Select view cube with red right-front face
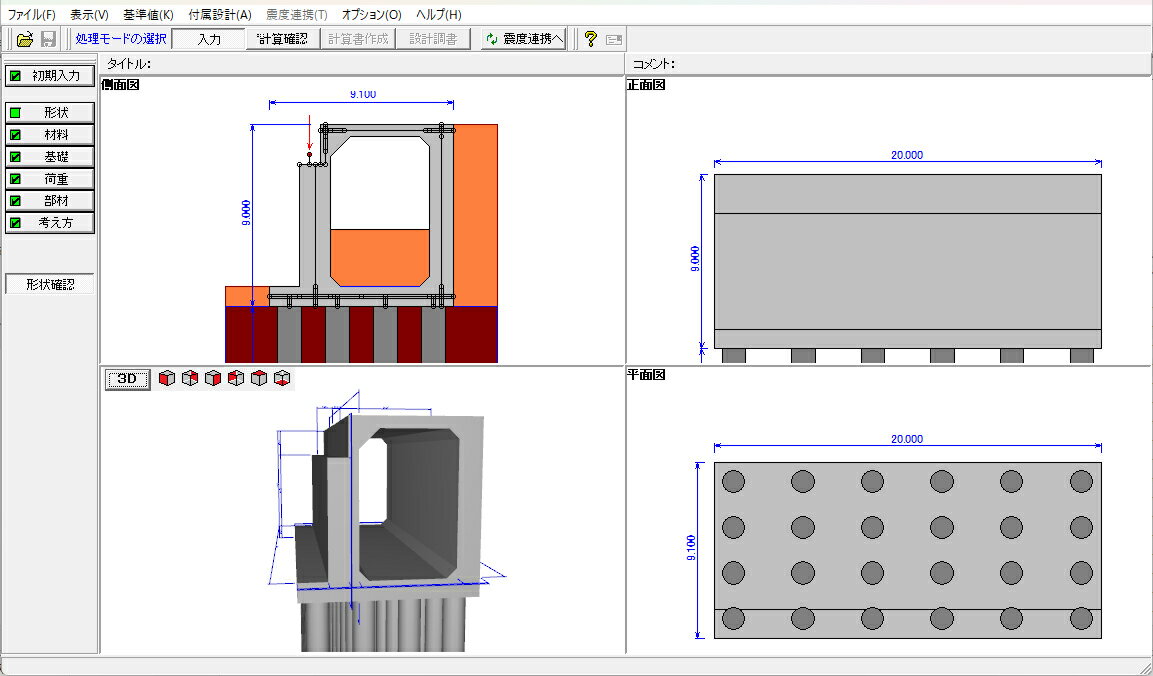 213,379
